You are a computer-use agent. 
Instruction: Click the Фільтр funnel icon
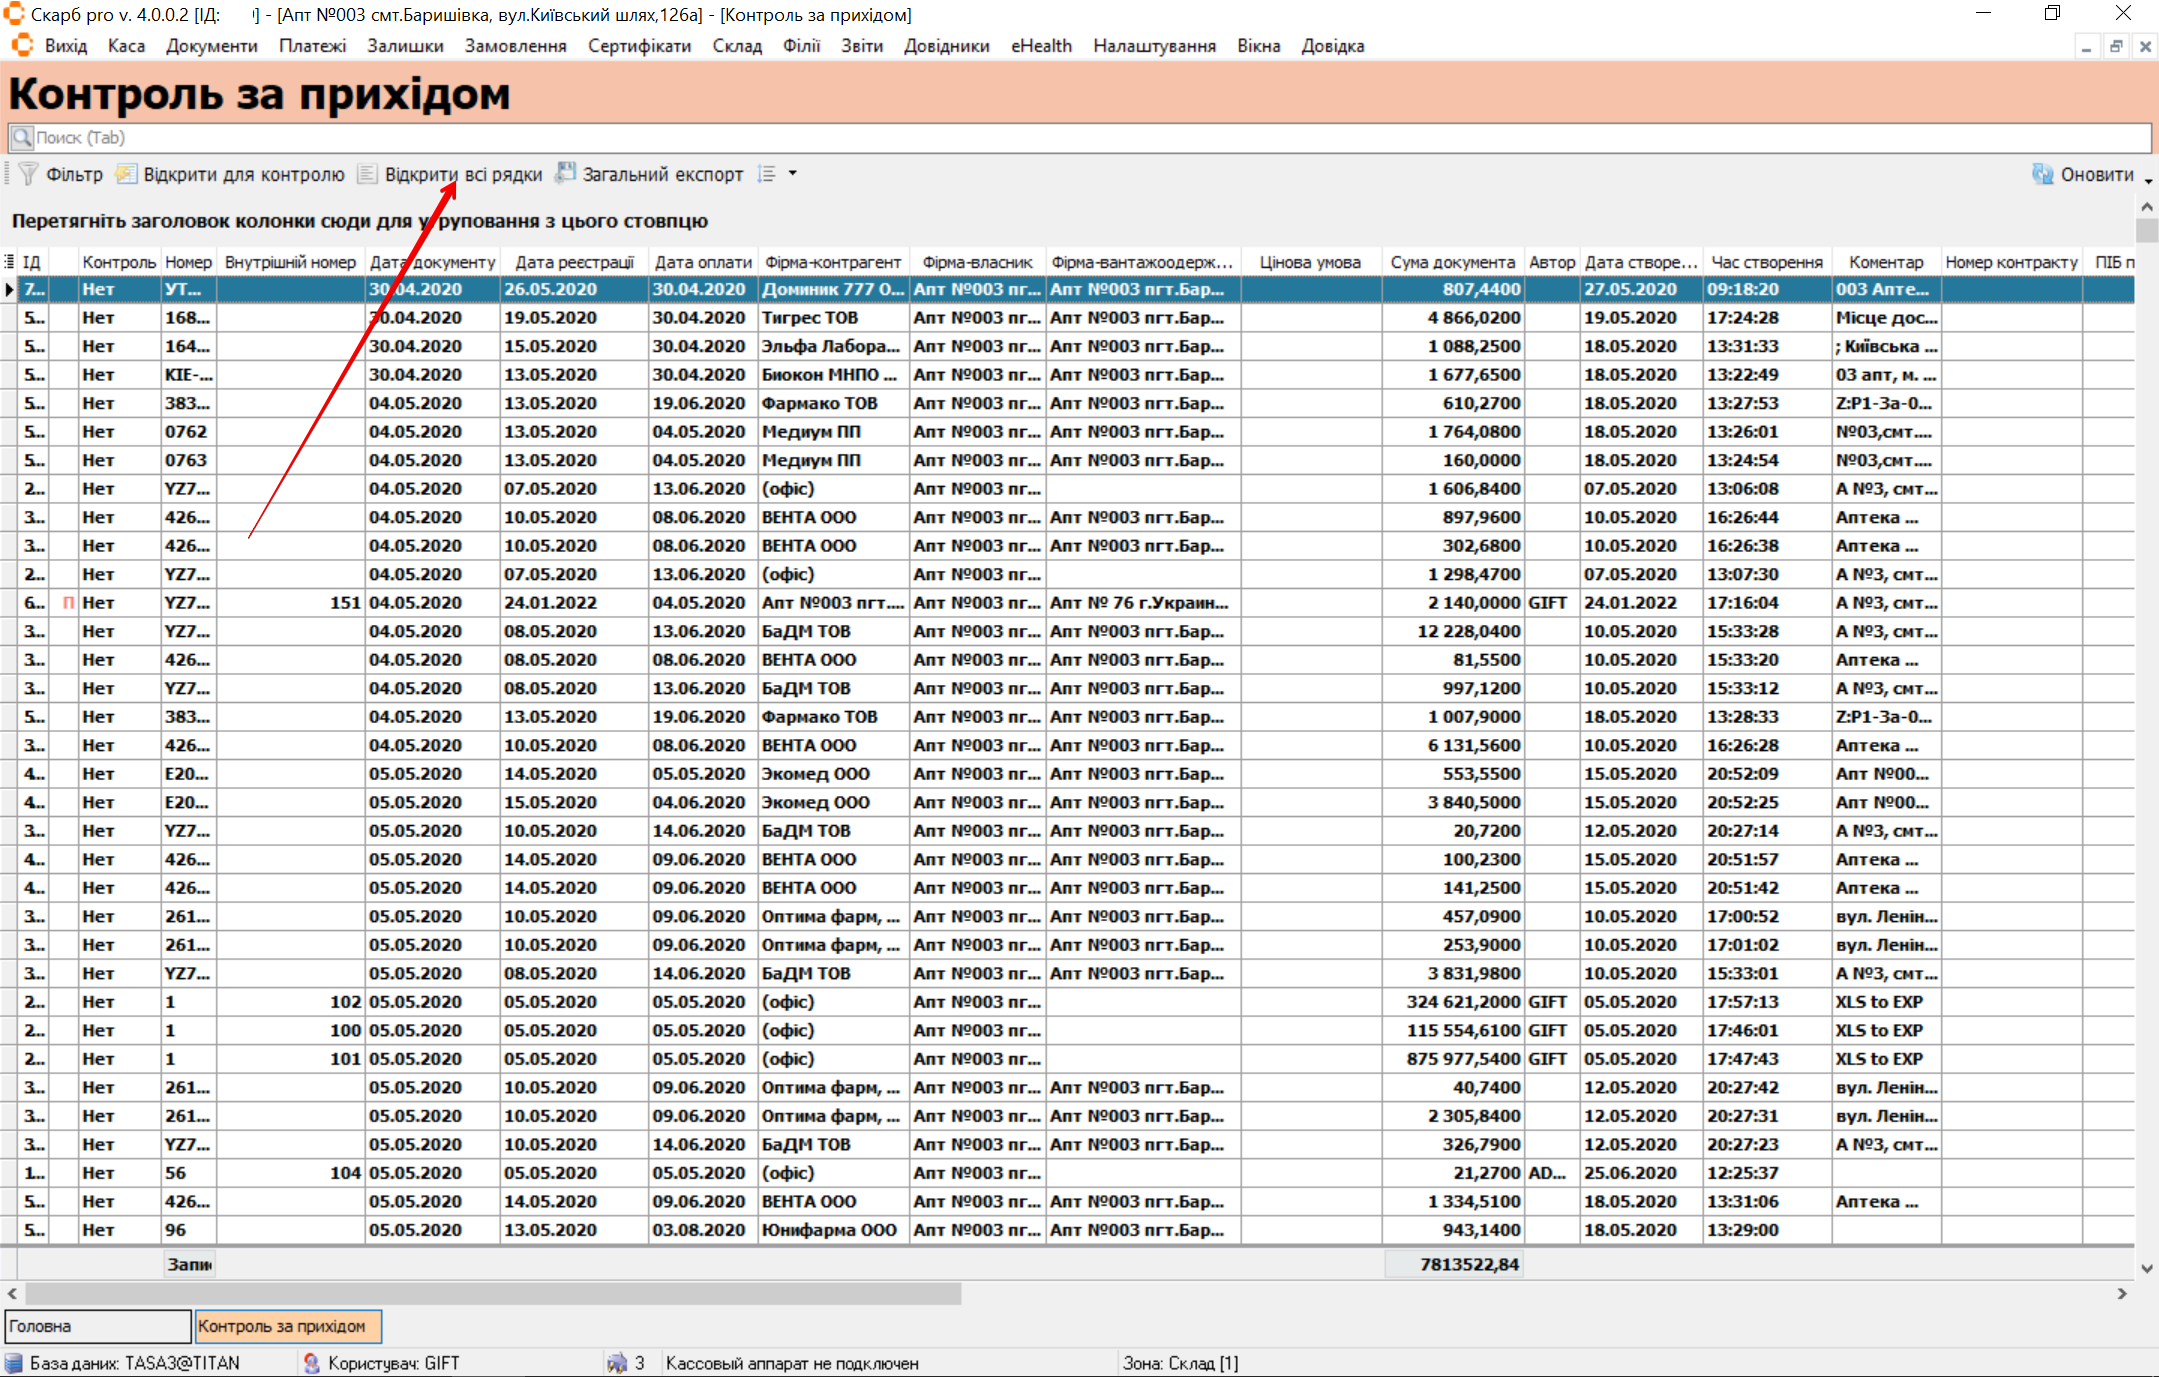(28, 174)
